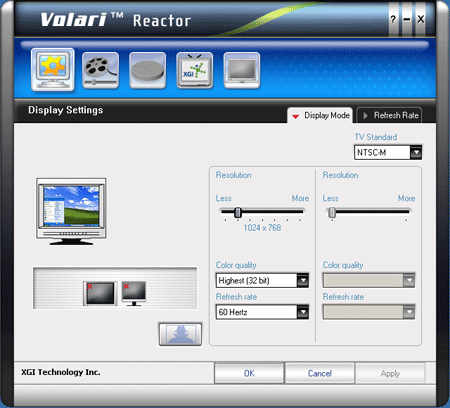The height and width of the screenshot is (408, 450).
Task: Open the laptop screen icon in toolbar
Action: click(x=242, y=70)
